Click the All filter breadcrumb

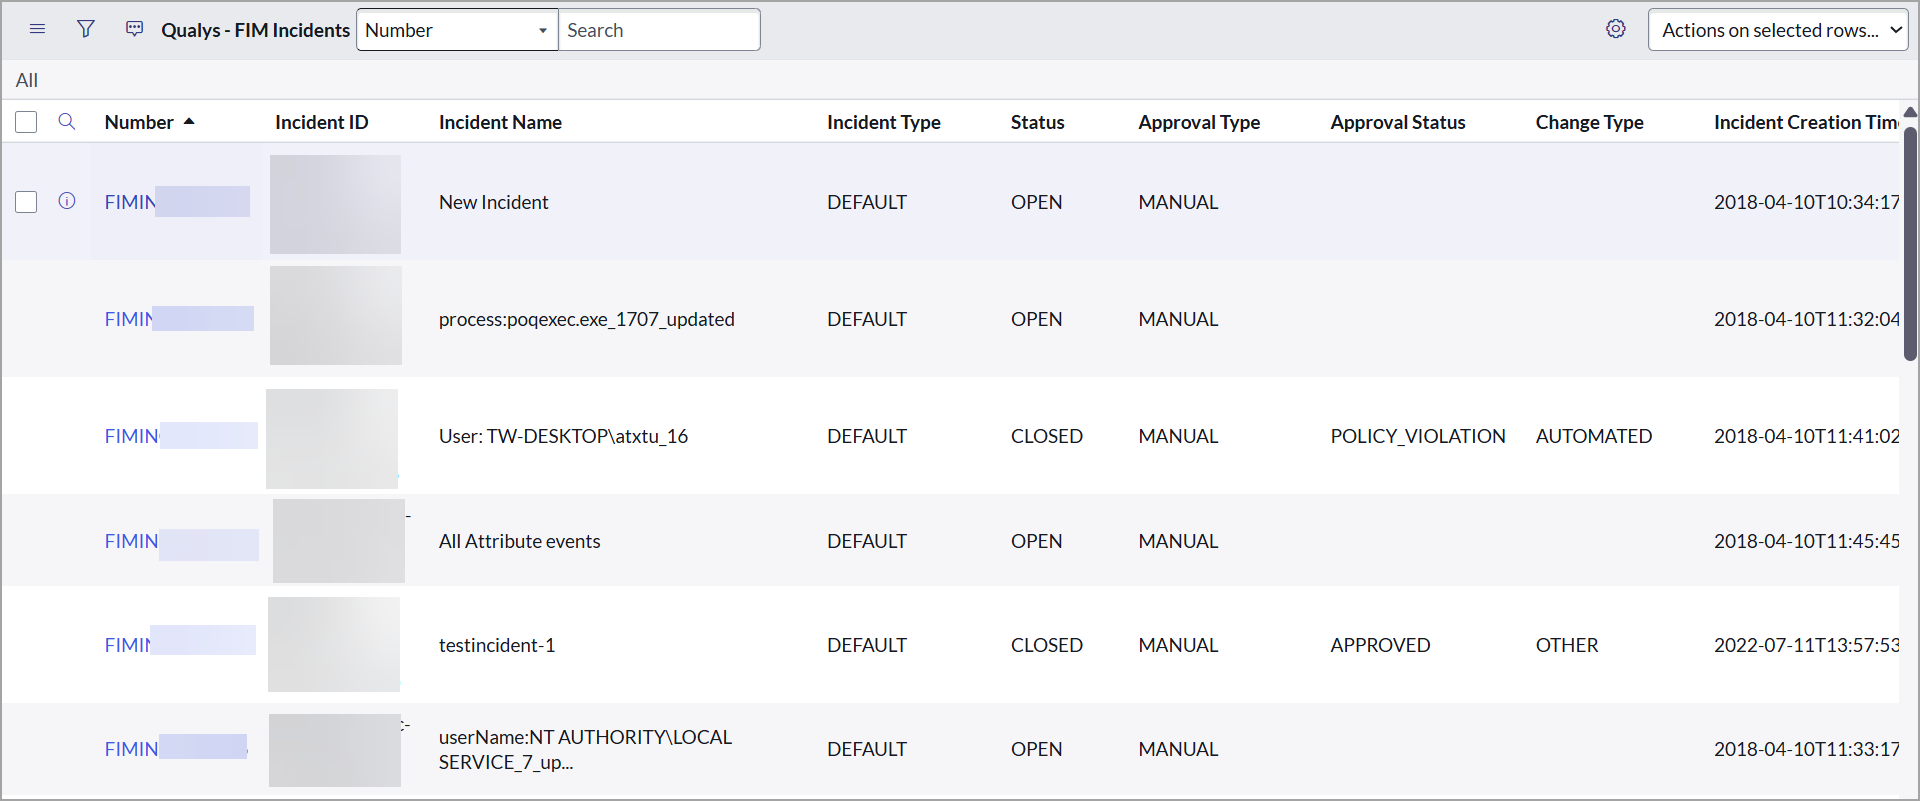point(27,80)
